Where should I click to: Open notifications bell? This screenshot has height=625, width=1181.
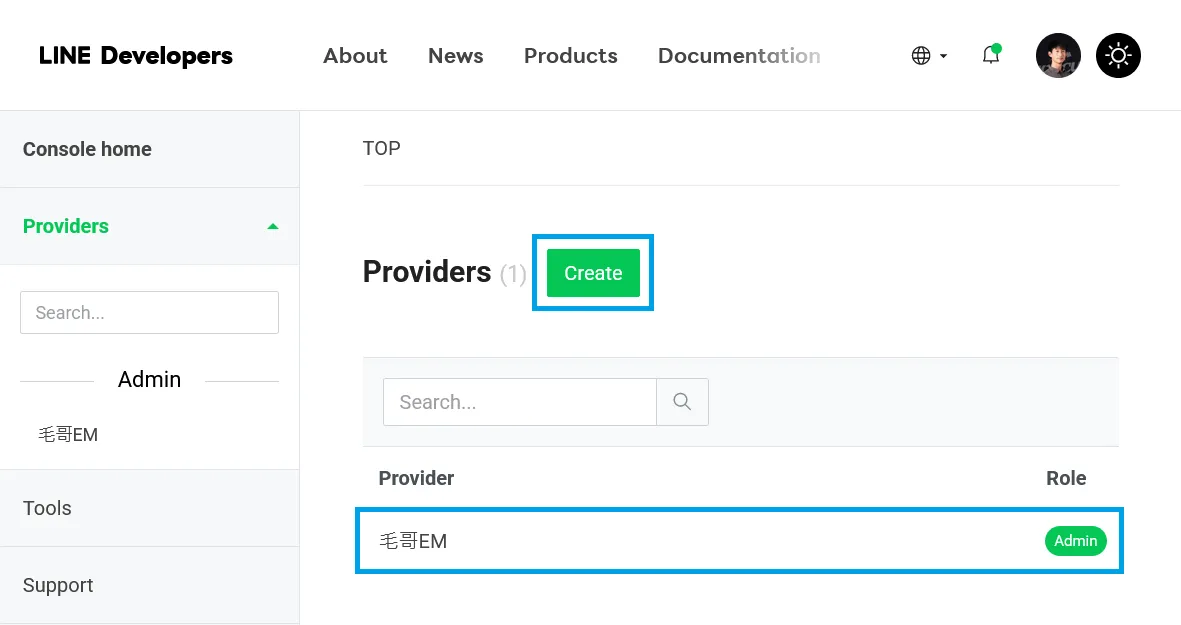point(991,55)
